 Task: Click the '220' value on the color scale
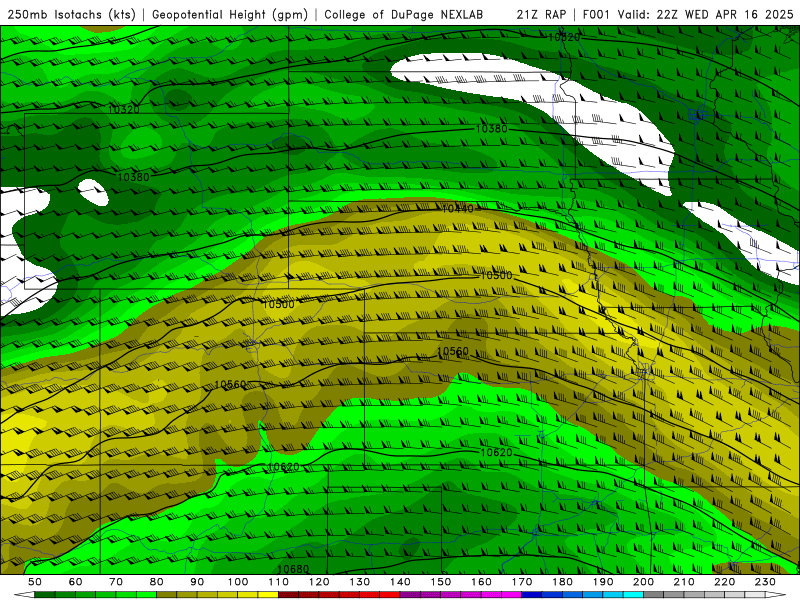point(724,582)
